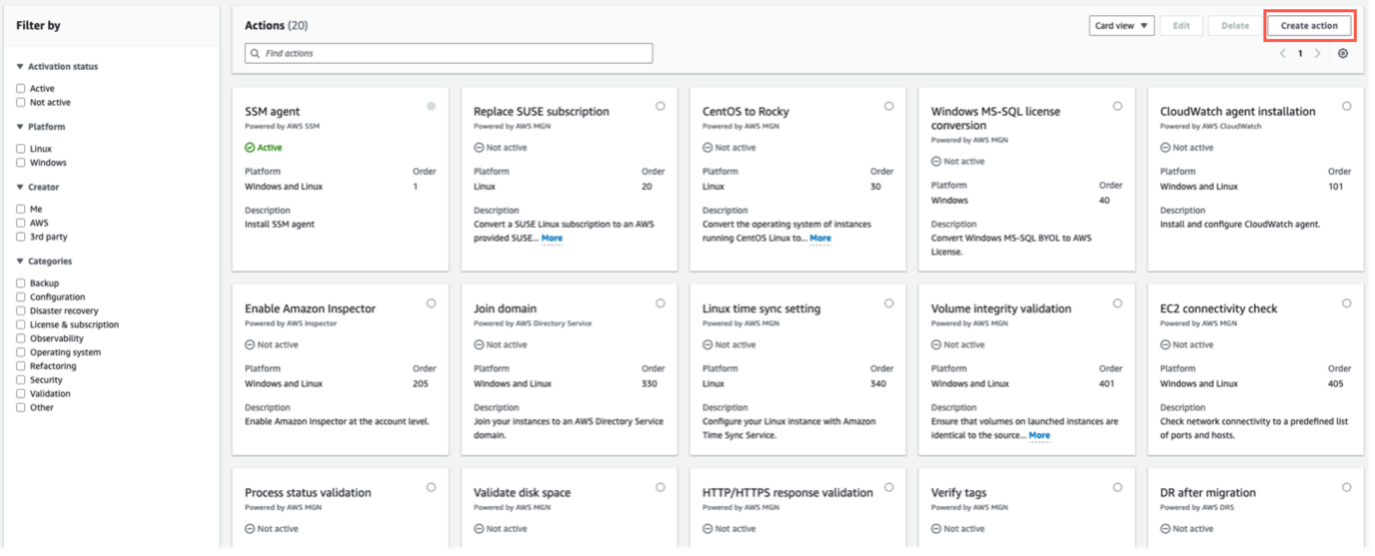Filter by Windows platform
The image size is (1375, 556).
[21, 163]
